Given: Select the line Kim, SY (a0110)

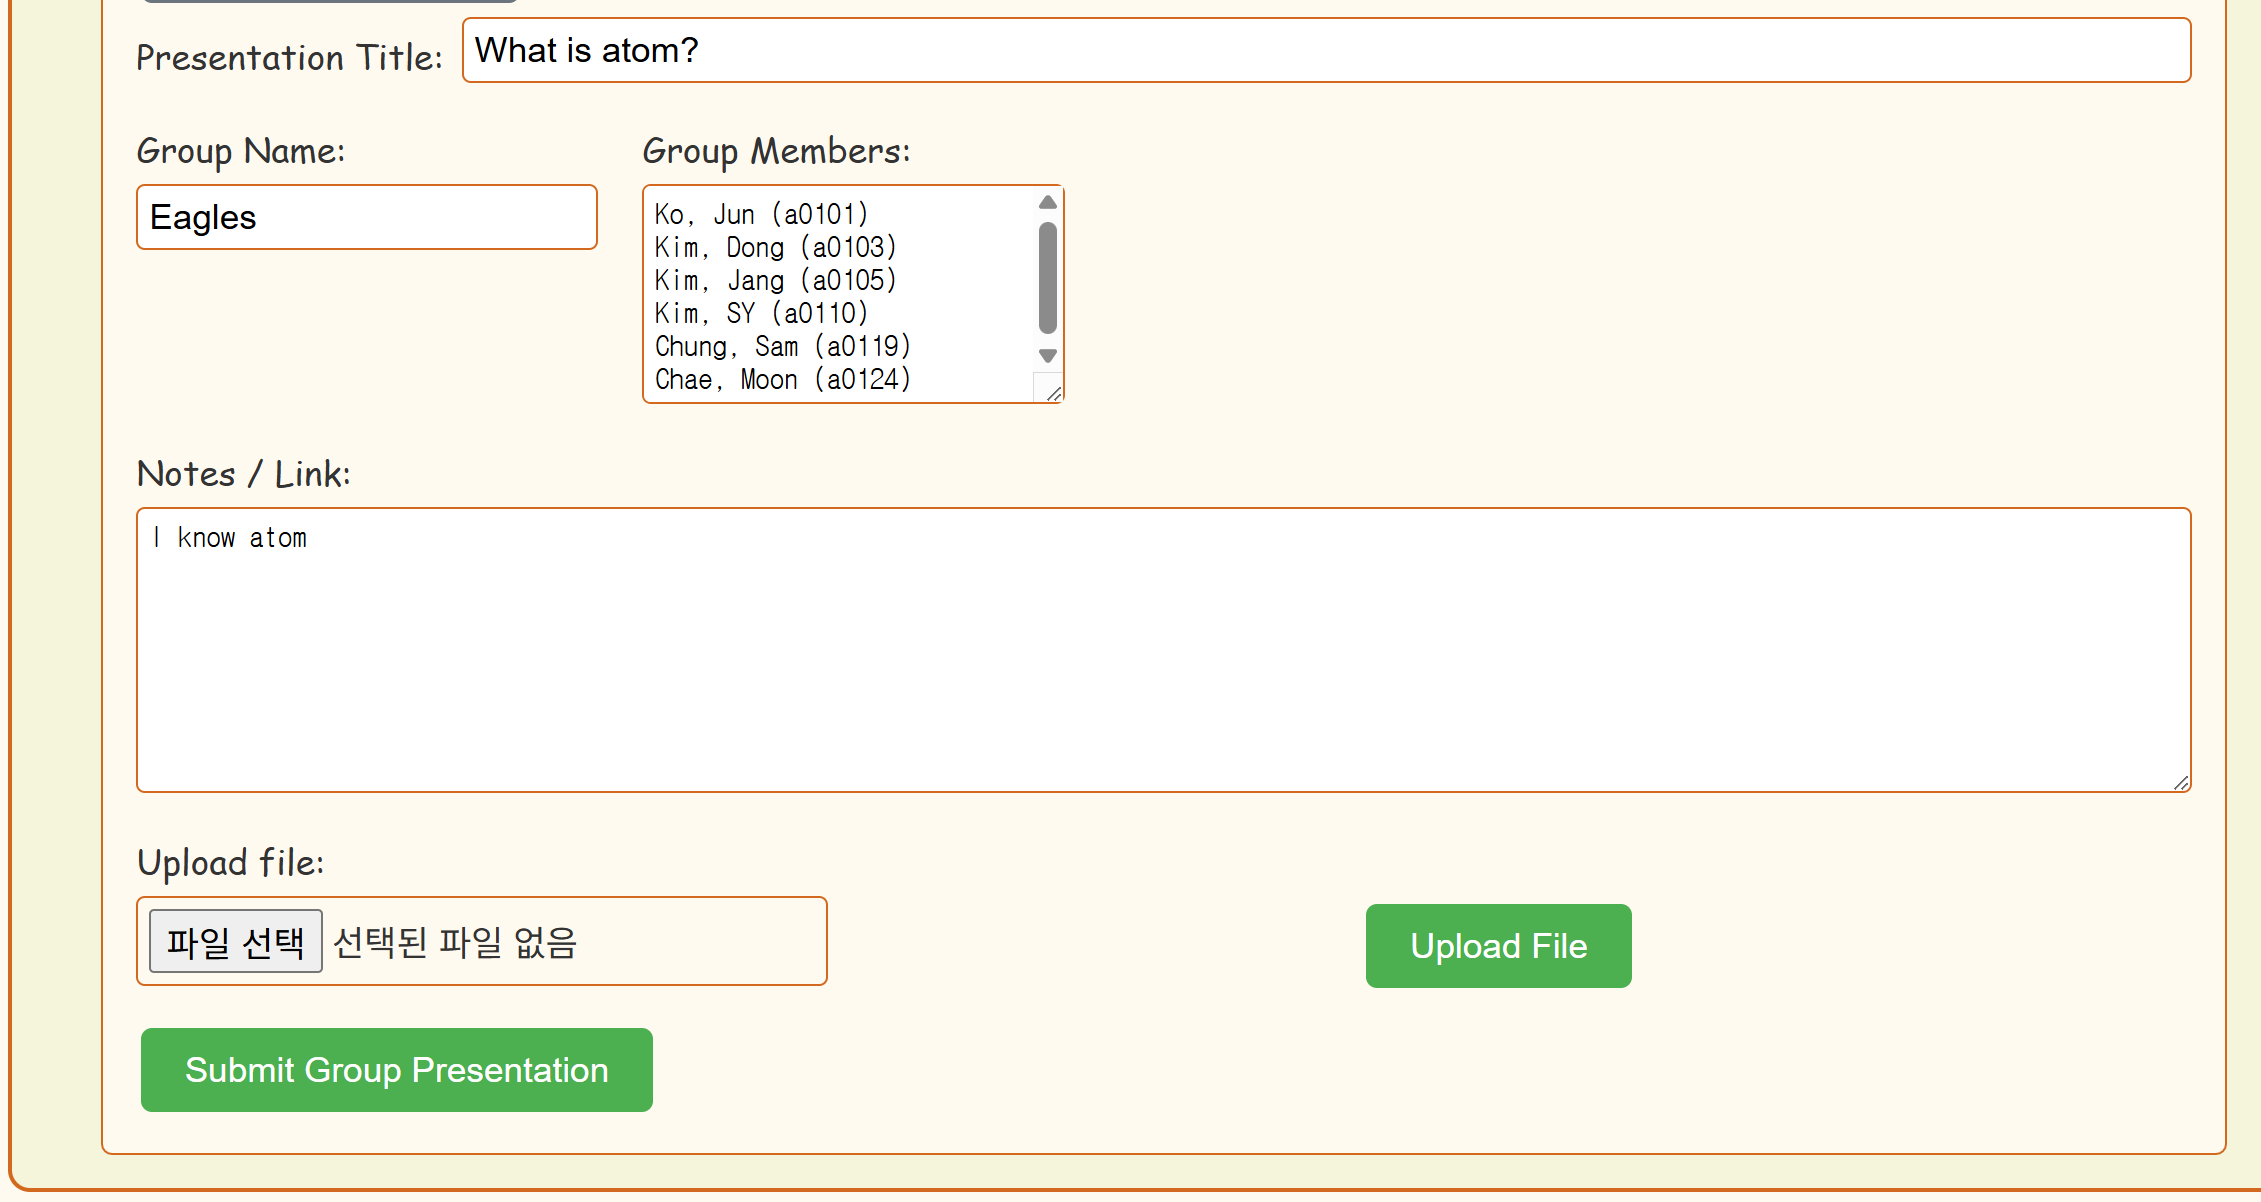Looking at the screenshot, I should click(761, 313).
